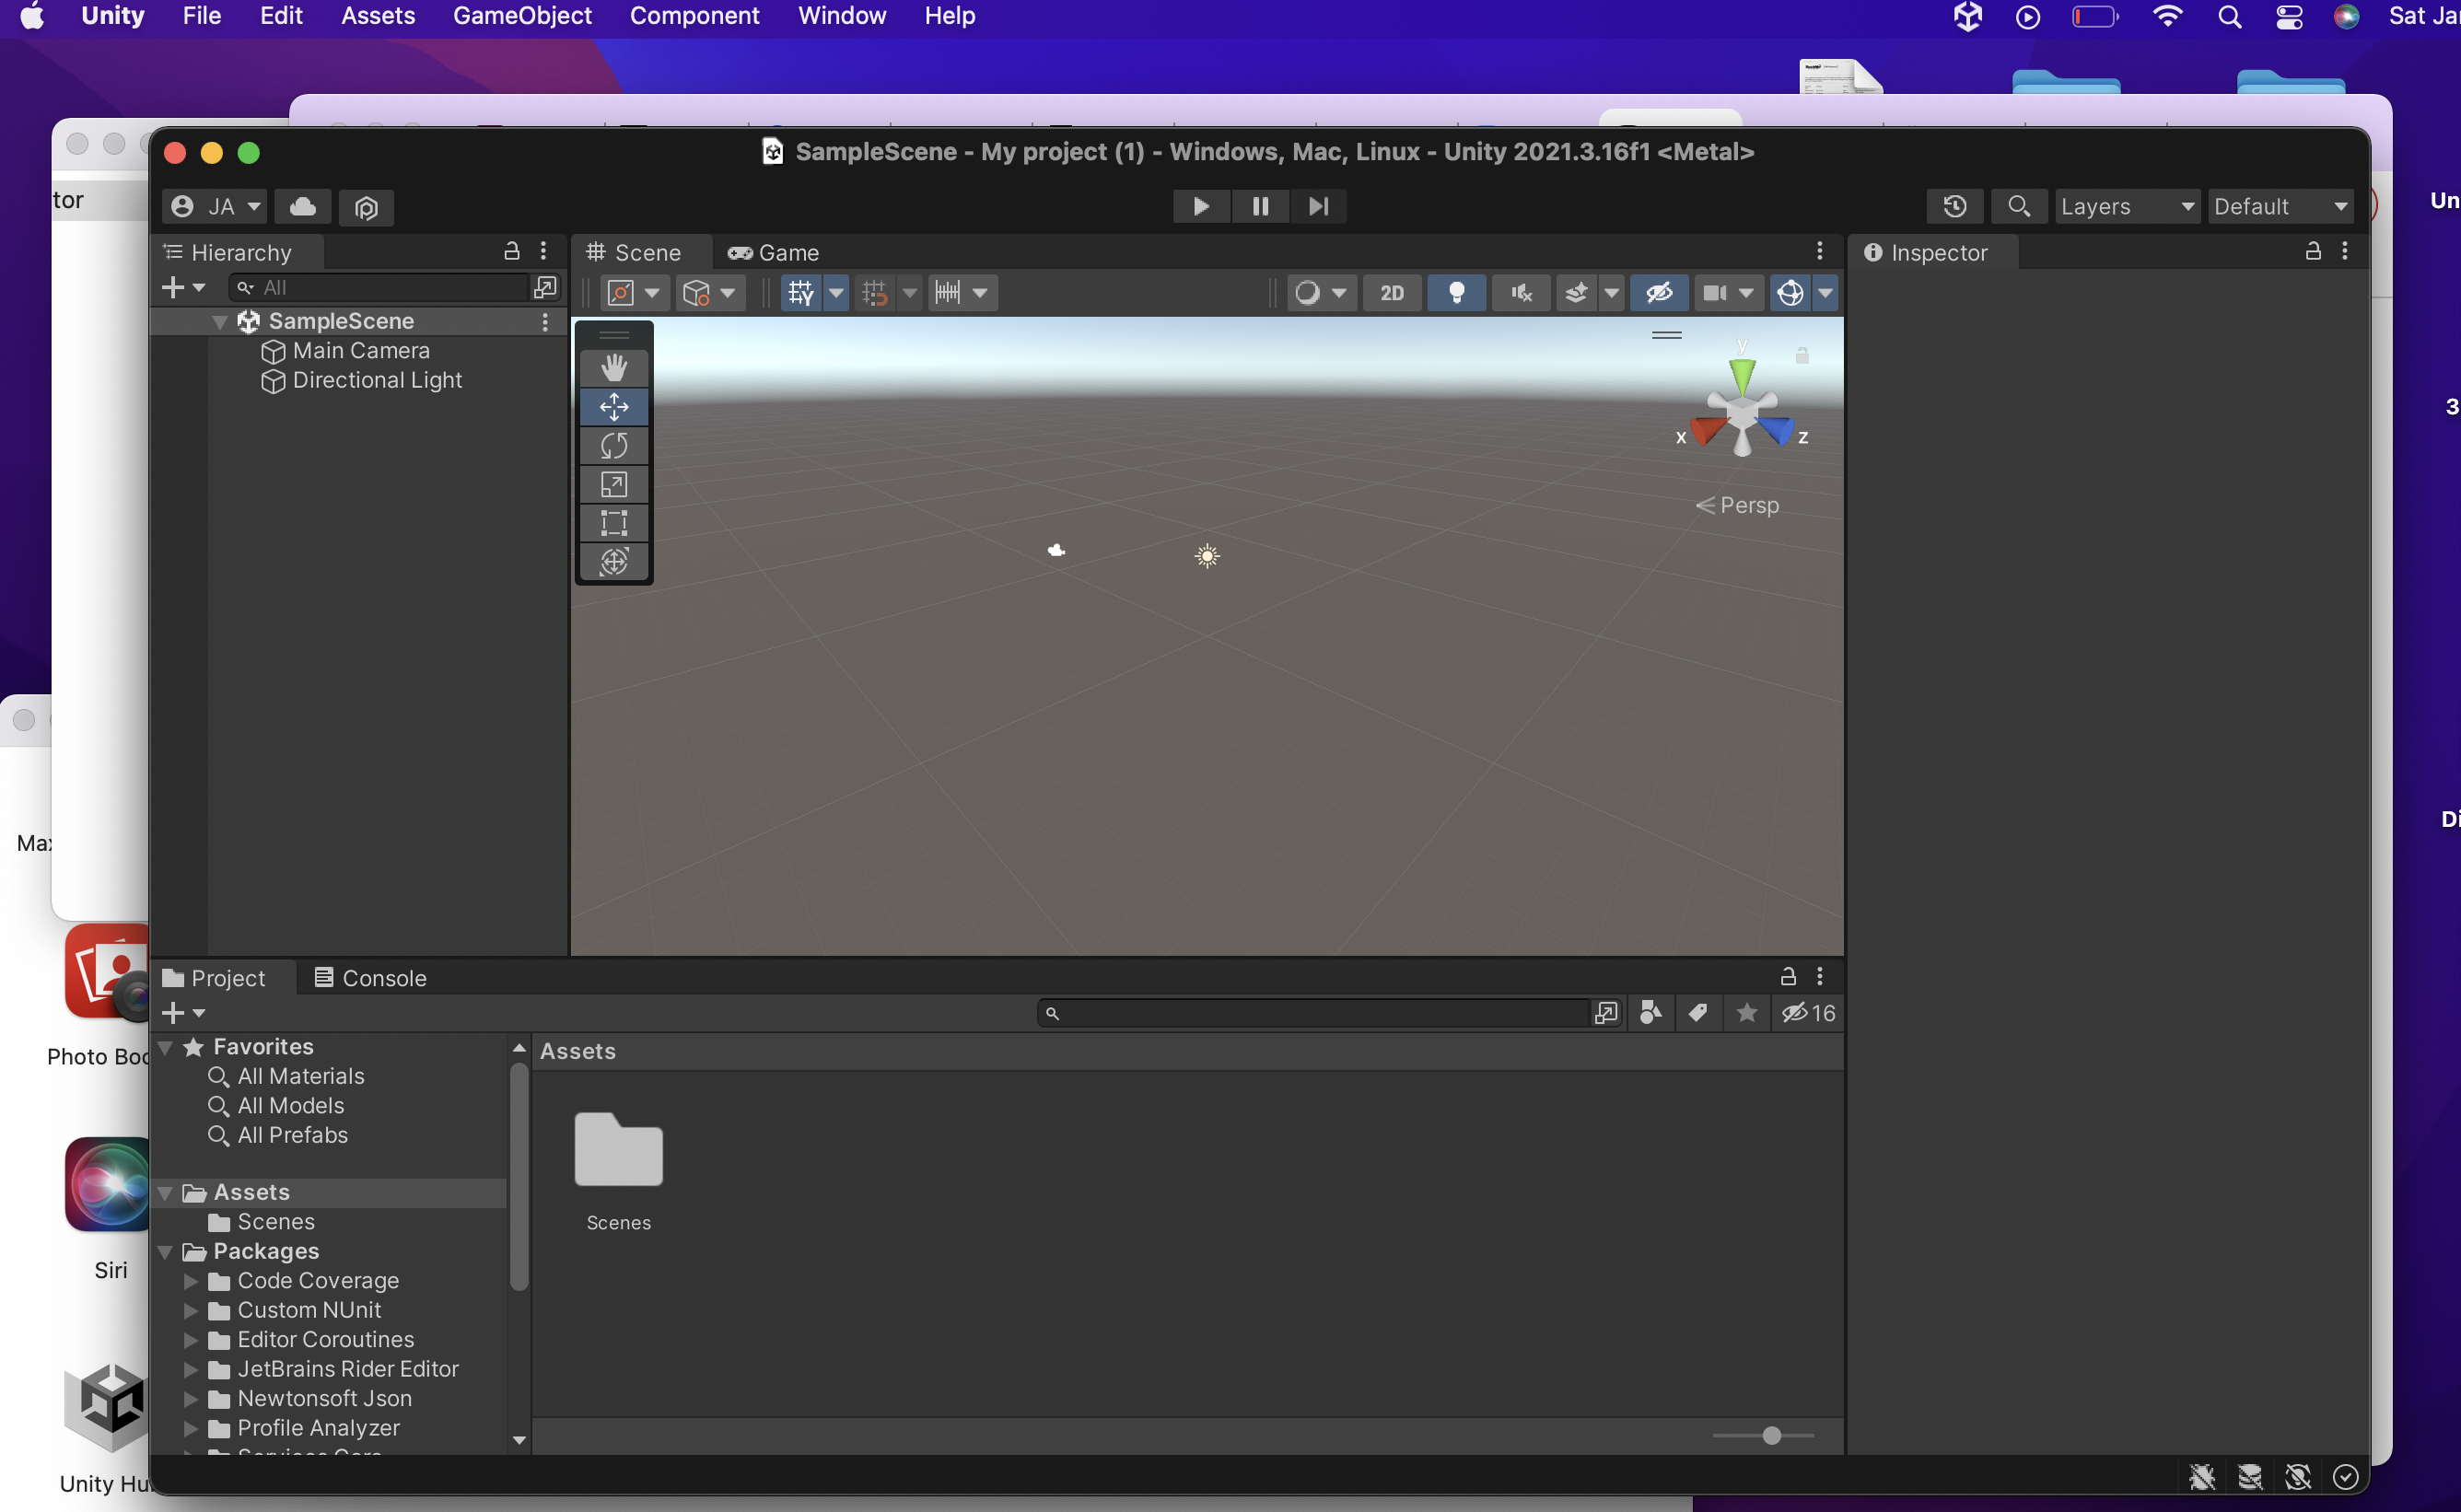Toggle Gizmos button in Scene toolbar
Image resolution: width=2461 pixels, height=1512 pixels.
click(x=1791, y=293)
